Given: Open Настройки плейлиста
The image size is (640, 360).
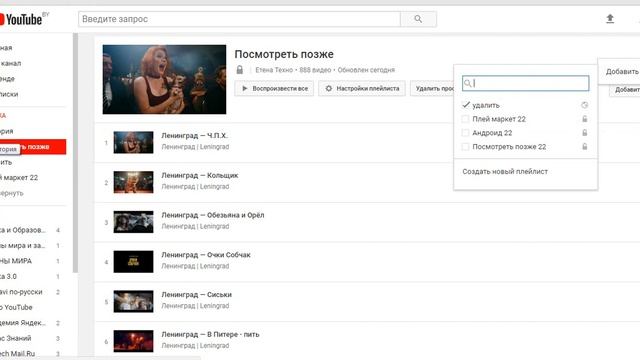Looking at the screenshot, I should click(362, 89).
